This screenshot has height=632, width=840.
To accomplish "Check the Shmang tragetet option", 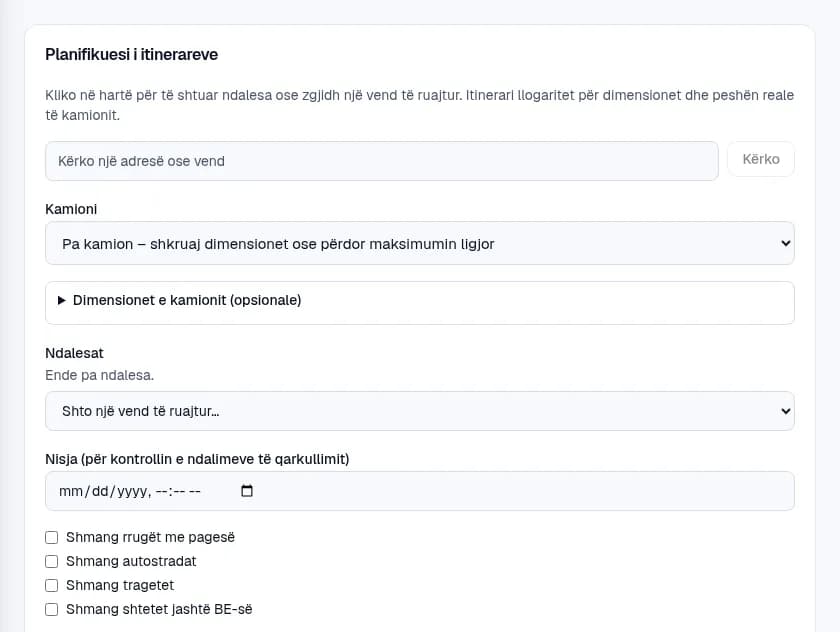I will pos(51,585).
